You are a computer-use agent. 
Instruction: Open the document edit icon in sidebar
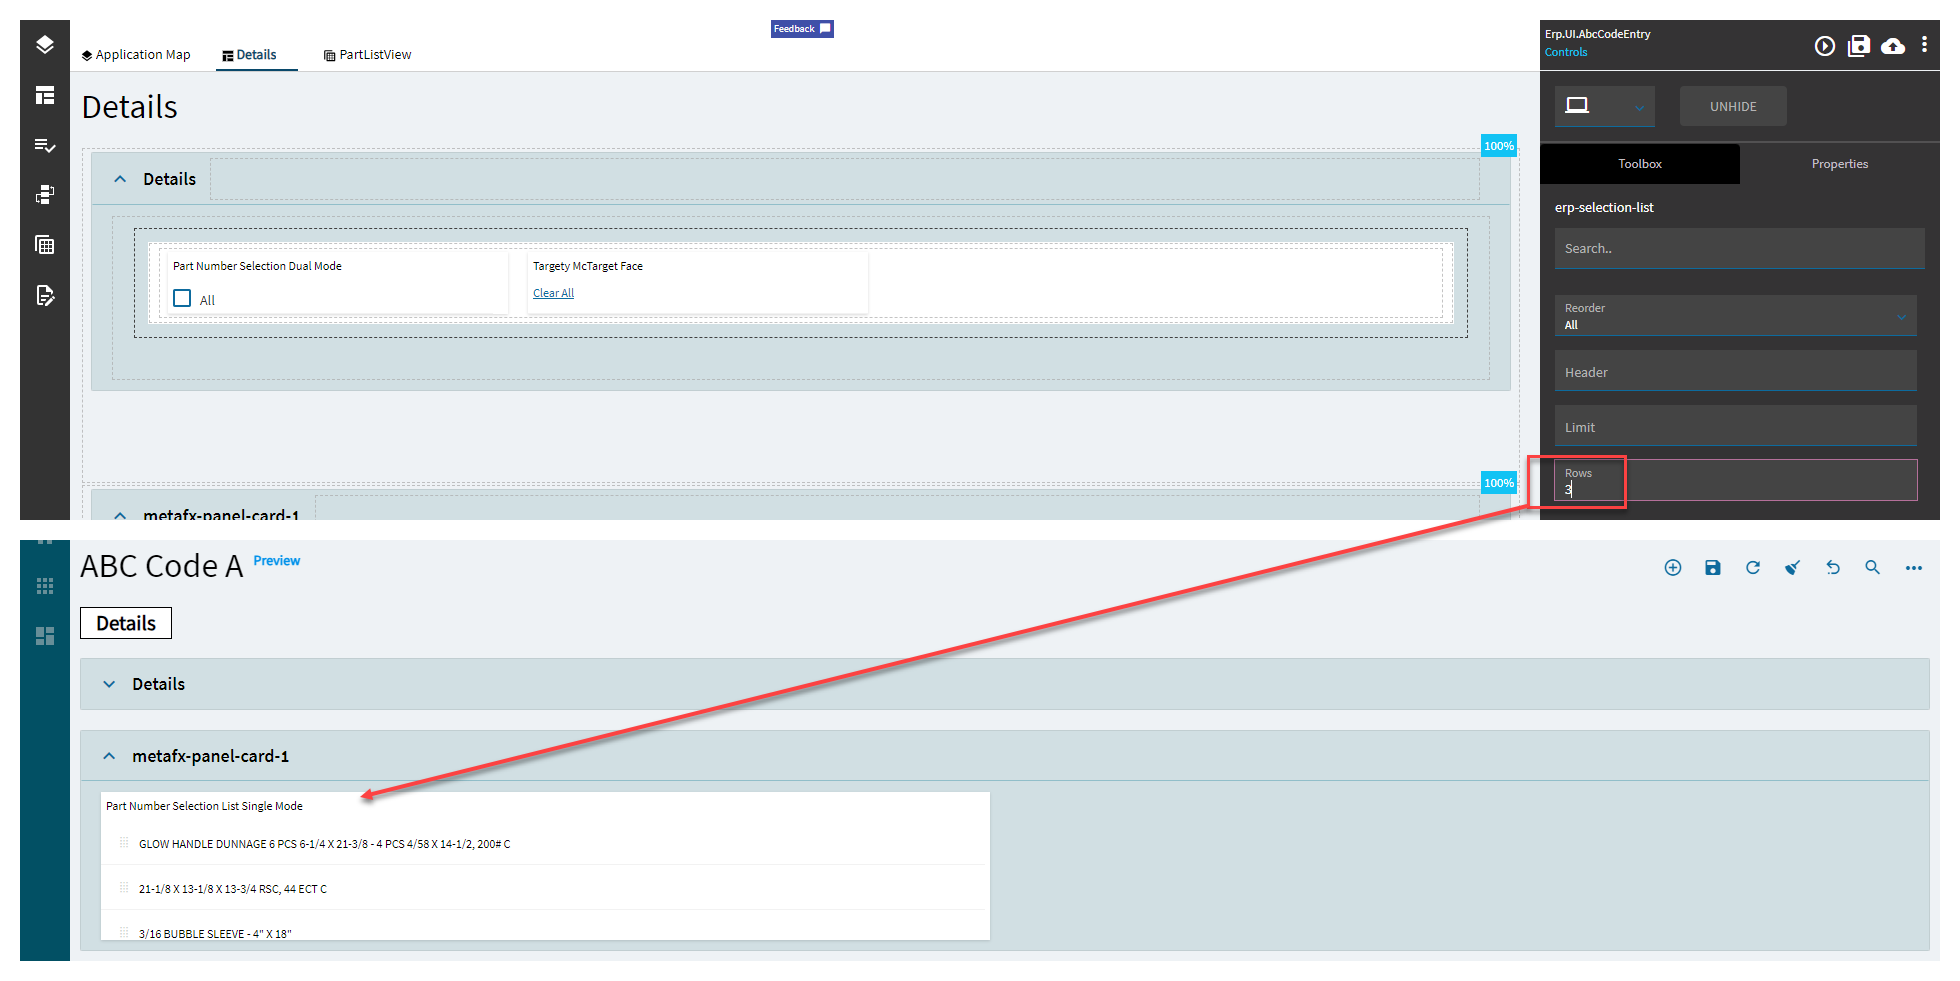45,295
